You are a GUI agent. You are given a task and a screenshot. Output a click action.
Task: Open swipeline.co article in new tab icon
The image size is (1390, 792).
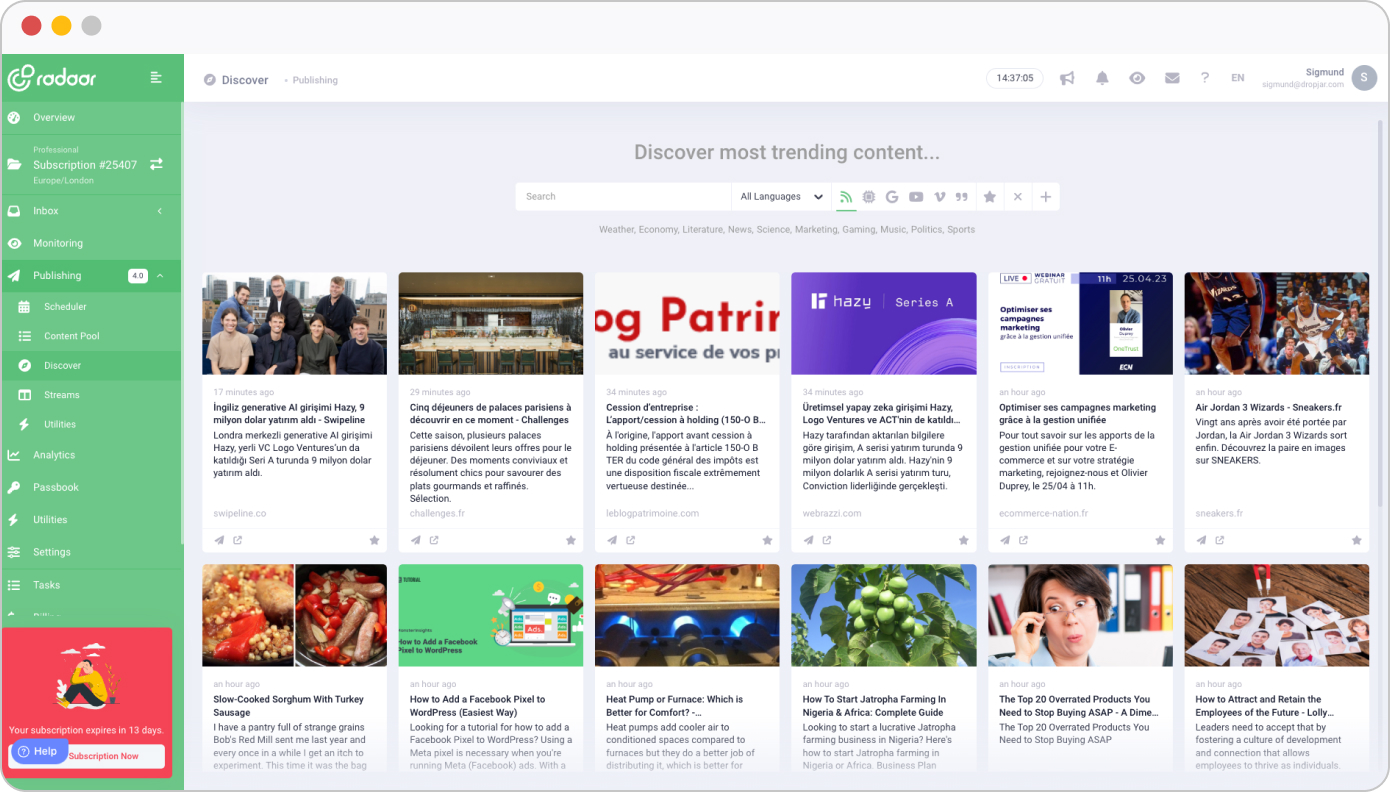coord(238,540)
